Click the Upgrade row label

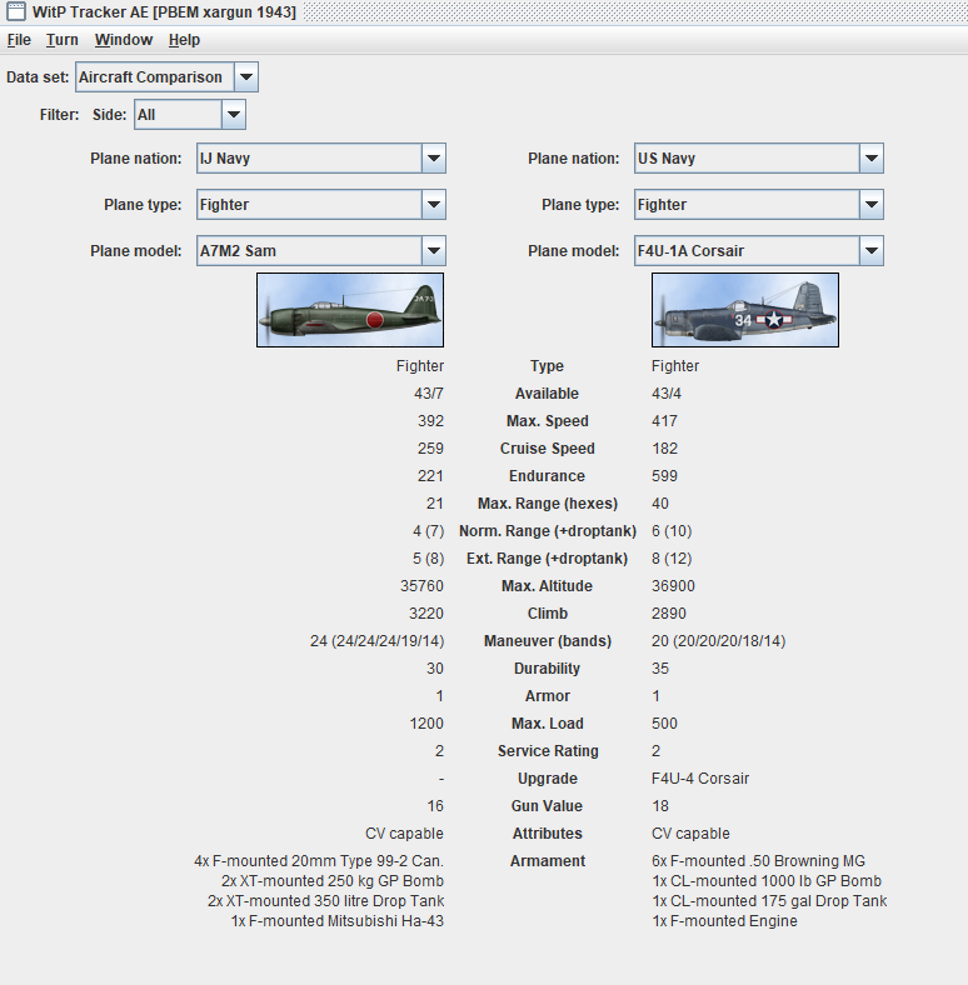(x=547, y=779)
